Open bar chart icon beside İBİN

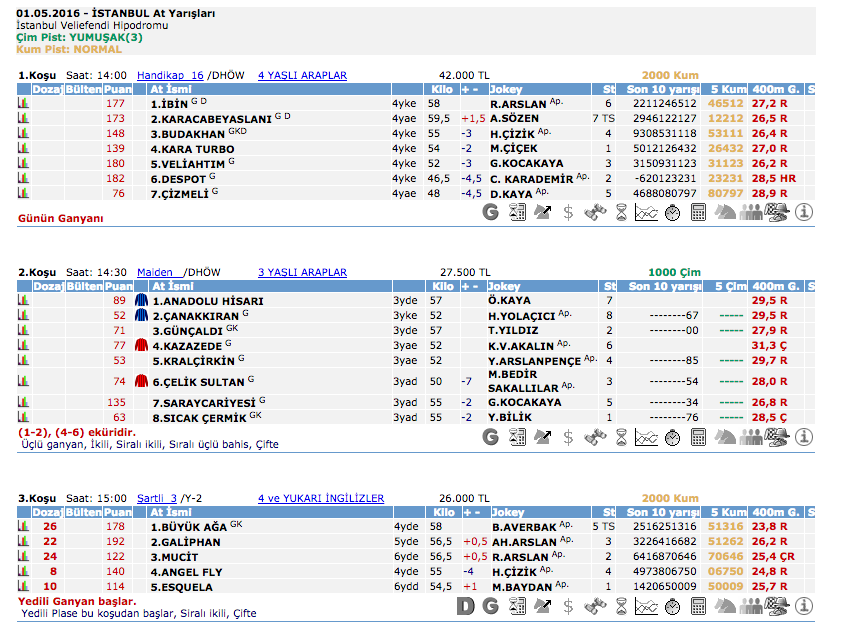(23, 103)
